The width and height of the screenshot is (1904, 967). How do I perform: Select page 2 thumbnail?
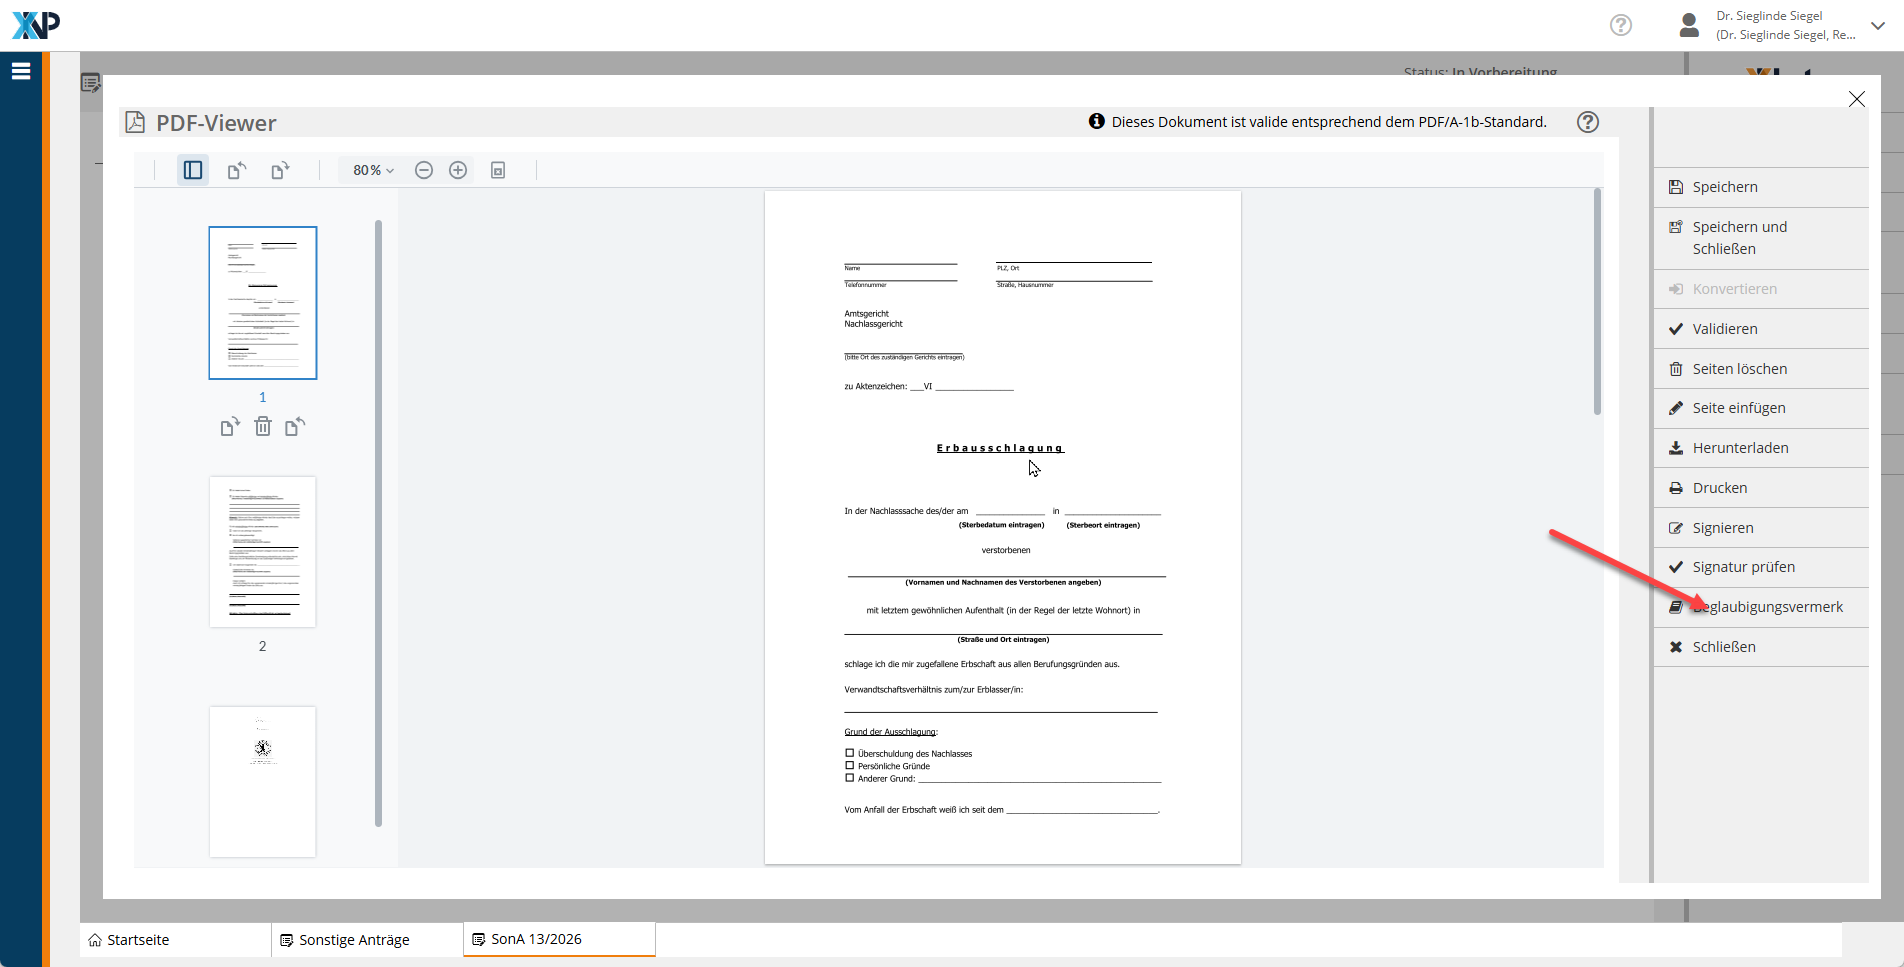click(x=263, y=552)
